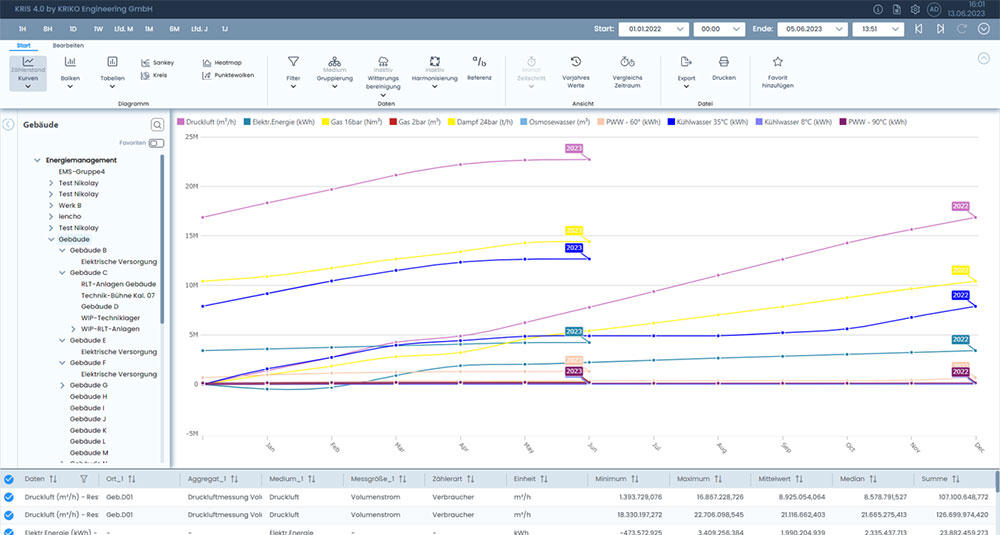
Task: Open the Filter funnel icon
Action: [x=293, y=61]
